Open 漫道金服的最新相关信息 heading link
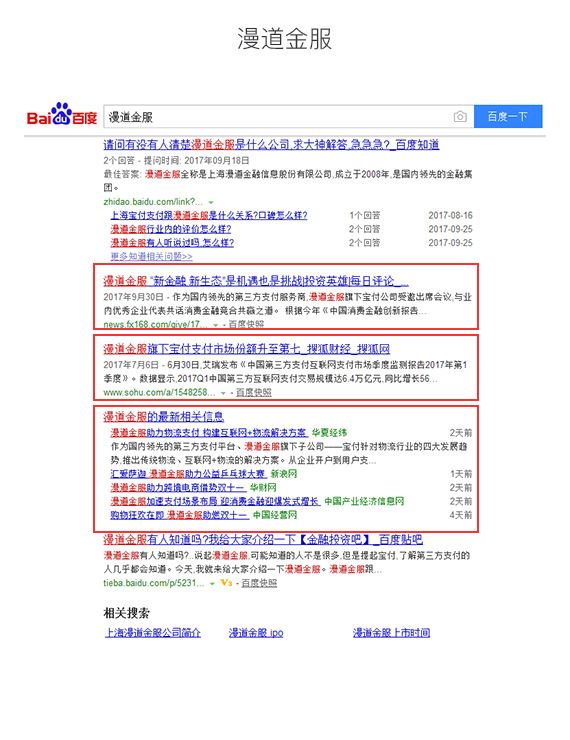Viewport: 570px width, 740px height. [164, 417]
